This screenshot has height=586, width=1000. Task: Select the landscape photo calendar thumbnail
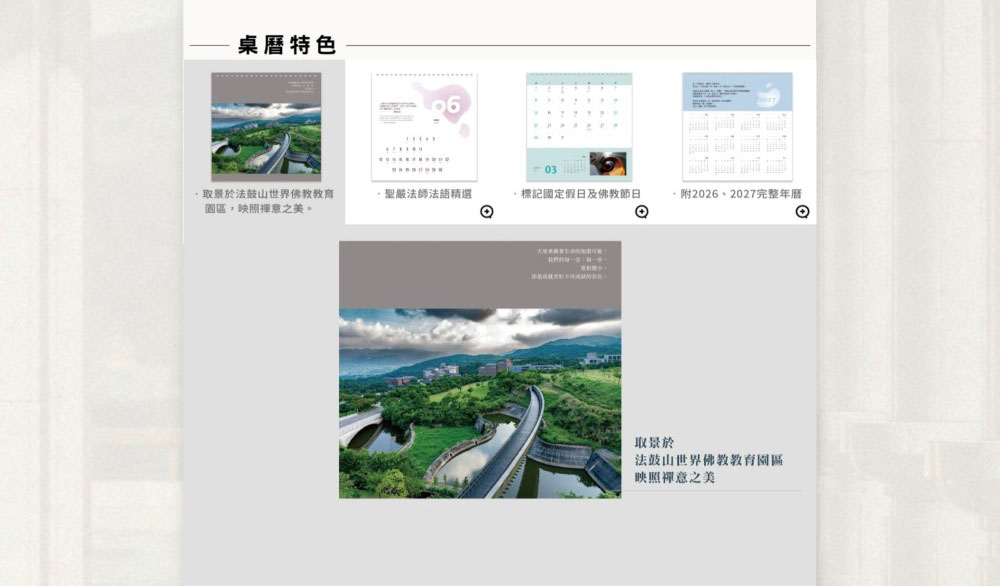tap(266, 137)
